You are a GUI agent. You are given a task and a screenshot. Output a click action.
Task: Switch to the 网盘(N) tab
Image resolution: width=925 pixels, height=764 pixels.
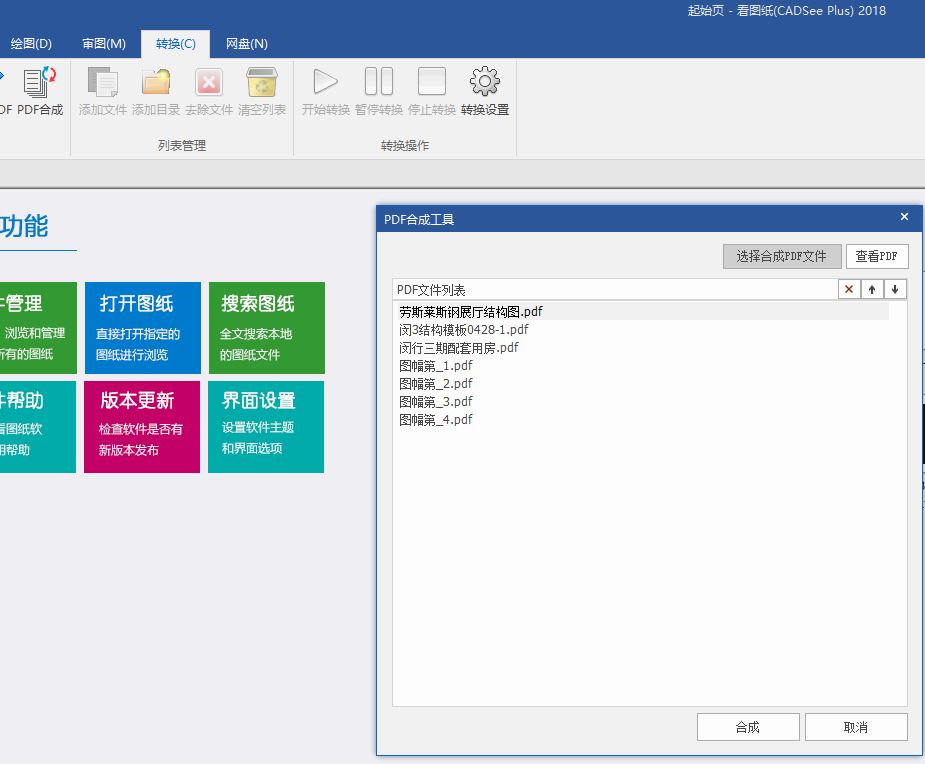(246, 44)
